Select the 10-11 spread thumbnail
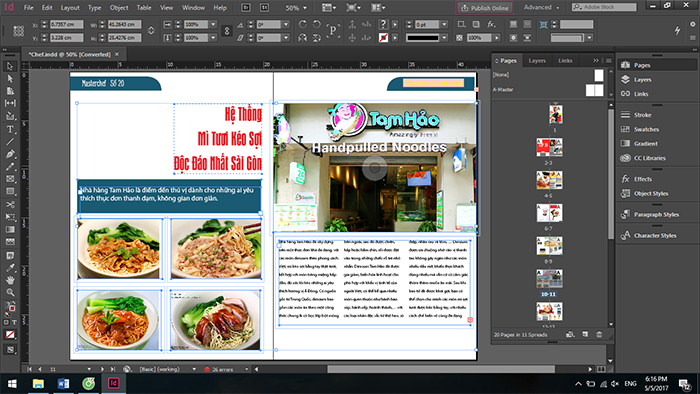Screen dimensions: 700x394 click(x=549, y=279)
